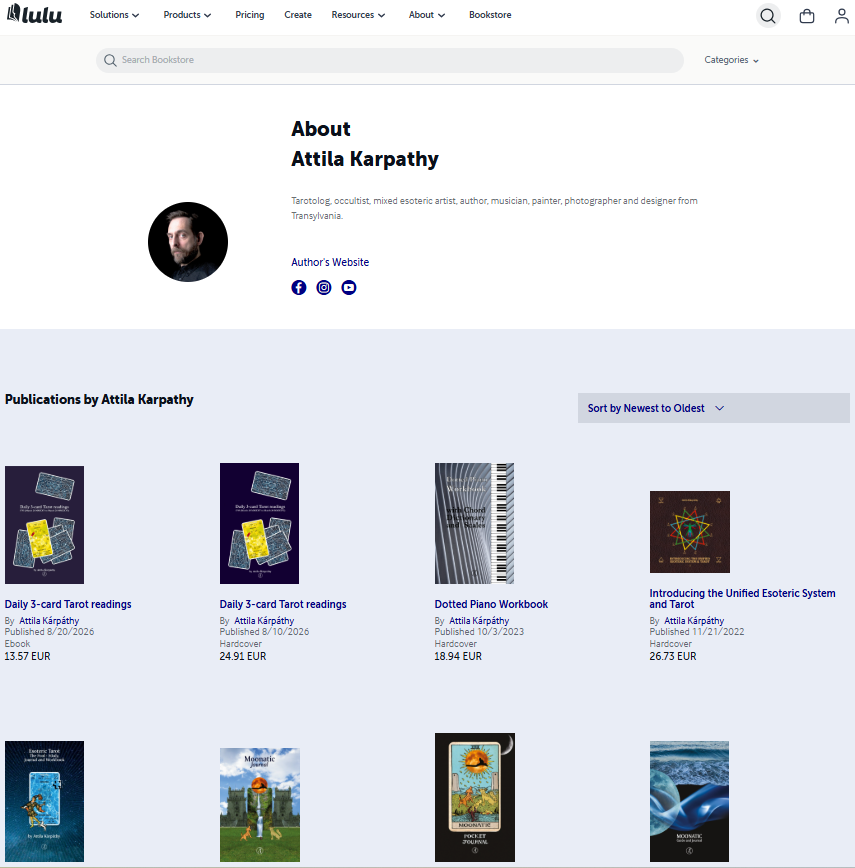
Task: Open the Daily 3-card Tarot readings Ebook cover
Action: 44,525
